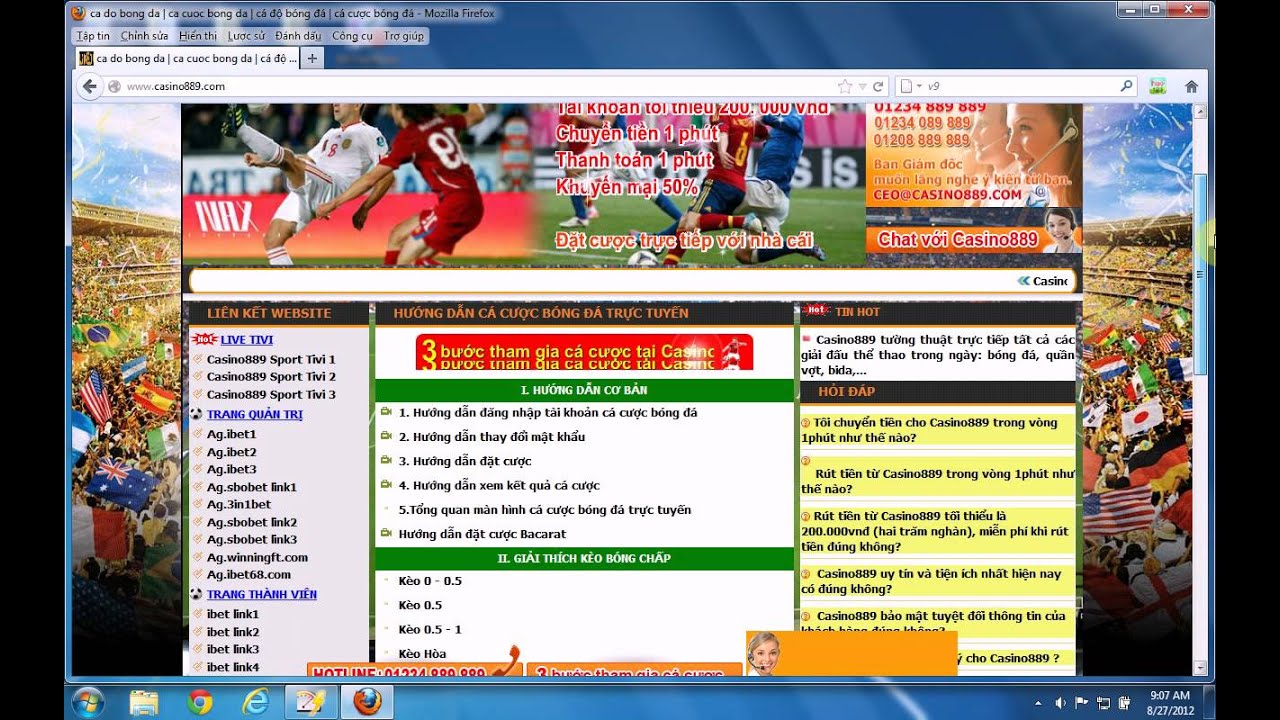Open the Hiển thị menu
The width and height of the screenshot is (1280, 720).
[x=198, y=36]
